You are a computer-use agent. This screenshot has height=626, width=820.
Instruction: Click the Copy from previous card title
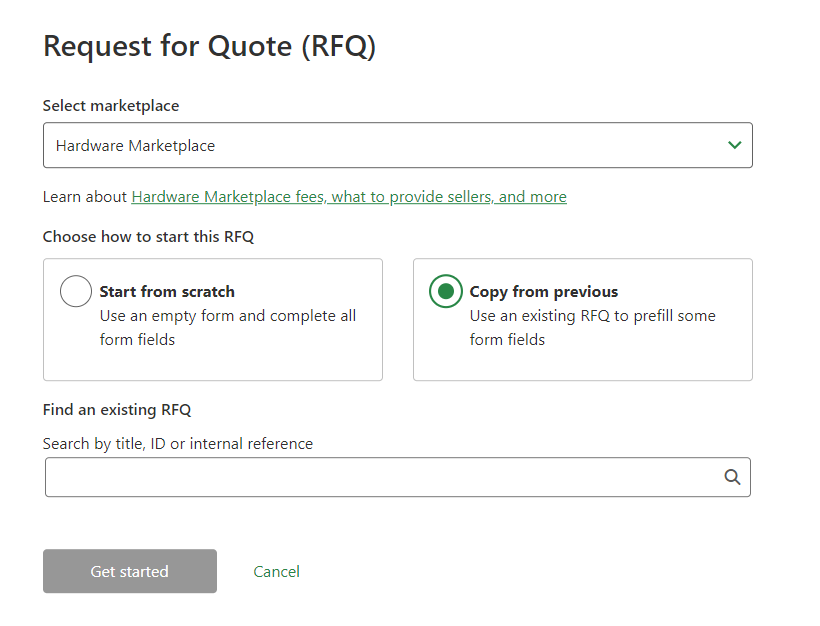click(543, 291)
